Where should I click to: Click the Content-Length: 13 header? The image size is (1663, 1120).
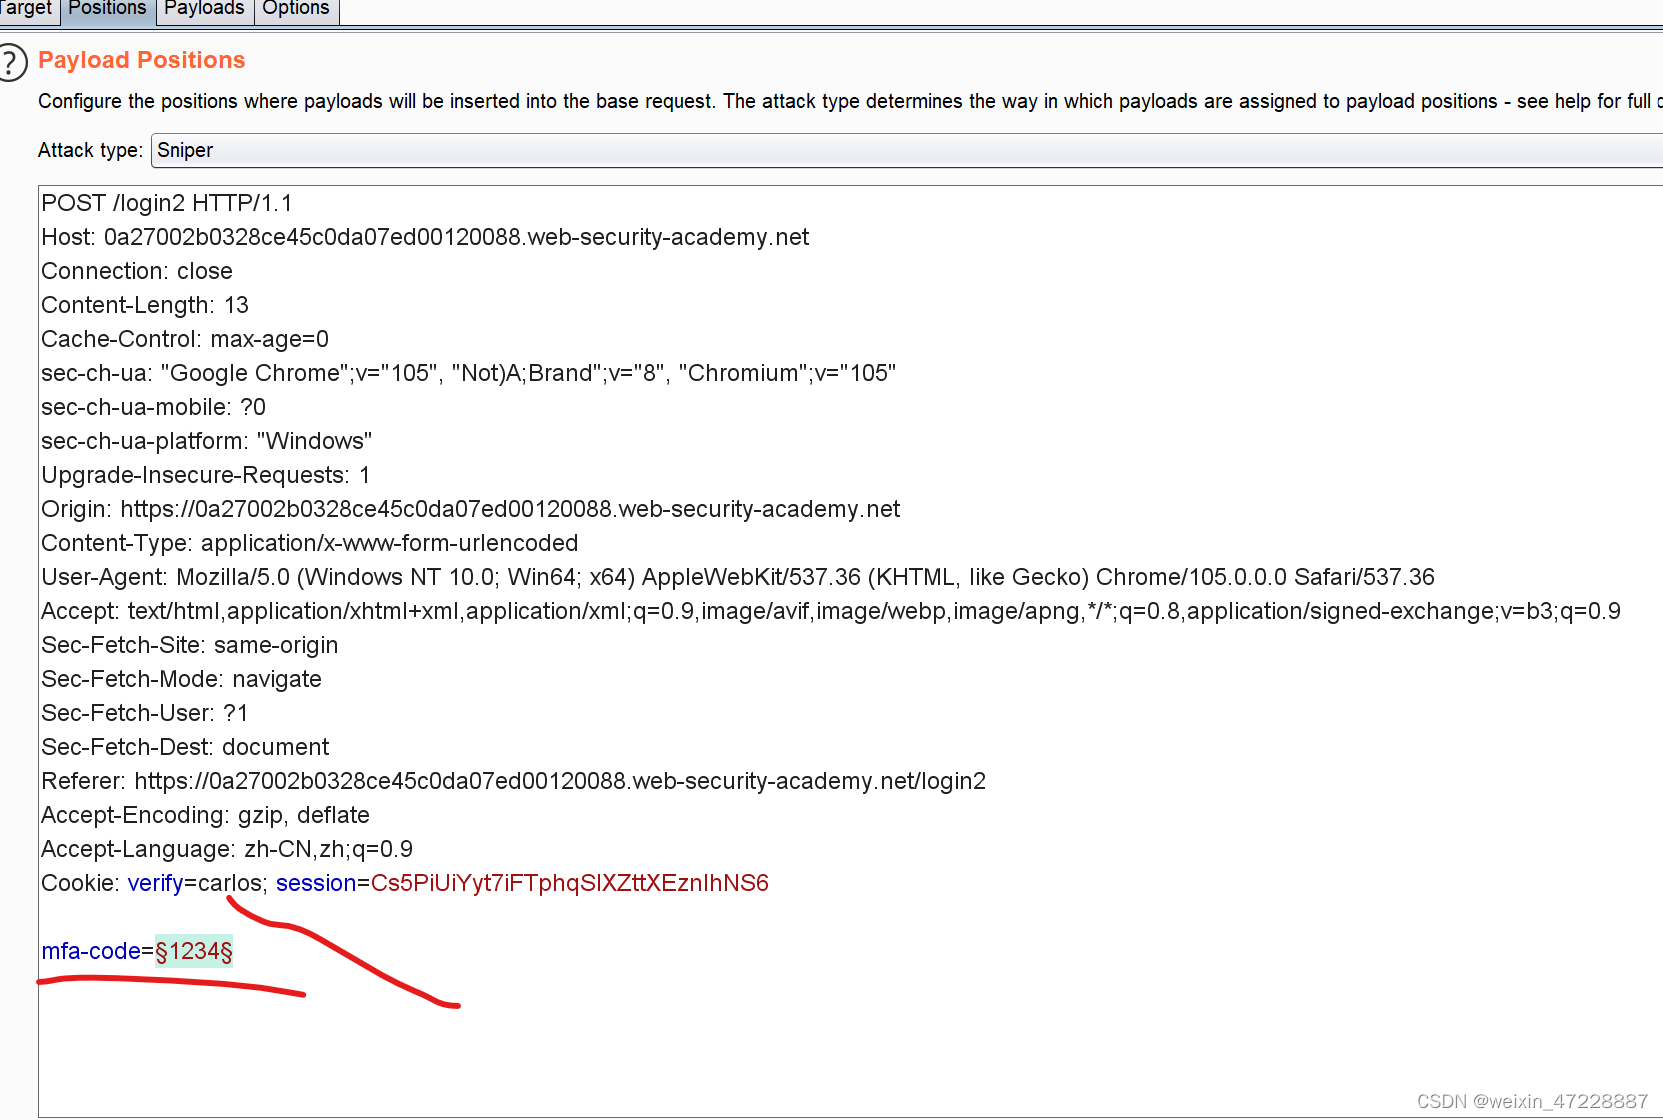[x=145, y=305]
